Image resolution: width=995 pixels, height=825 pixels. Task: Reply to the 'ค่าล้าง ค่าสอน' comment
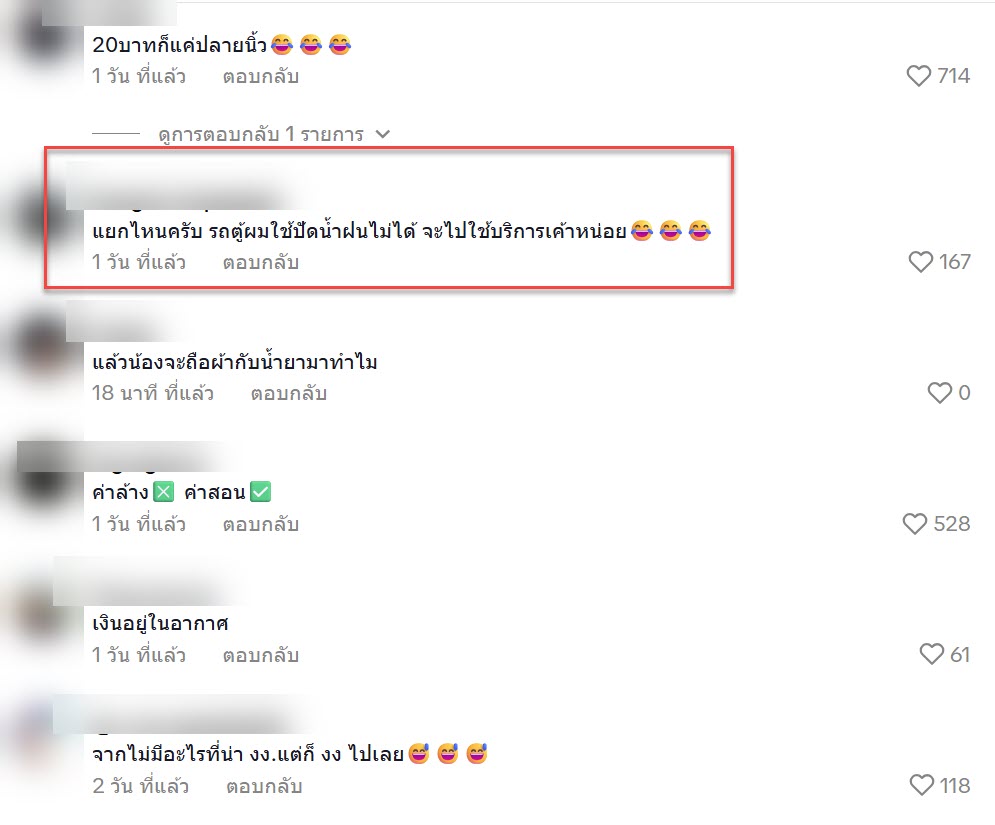(x=261, y=525)
